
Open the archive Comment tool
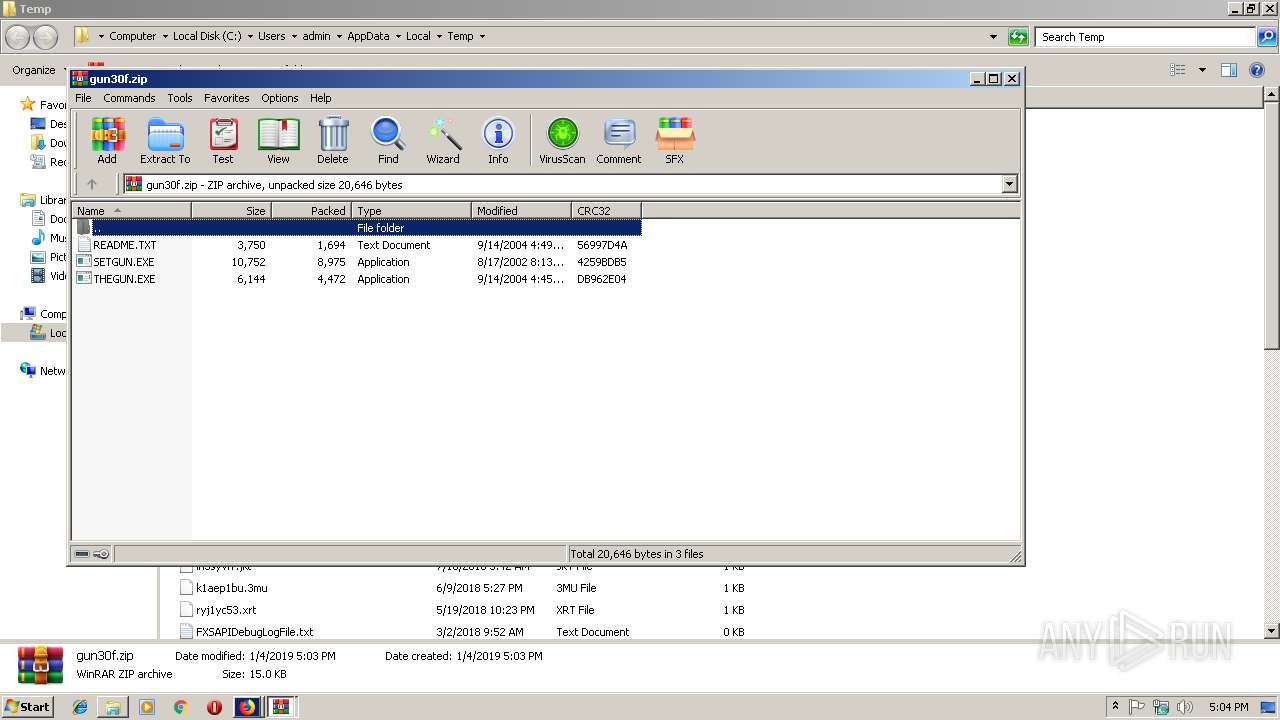tap(619, 140)
